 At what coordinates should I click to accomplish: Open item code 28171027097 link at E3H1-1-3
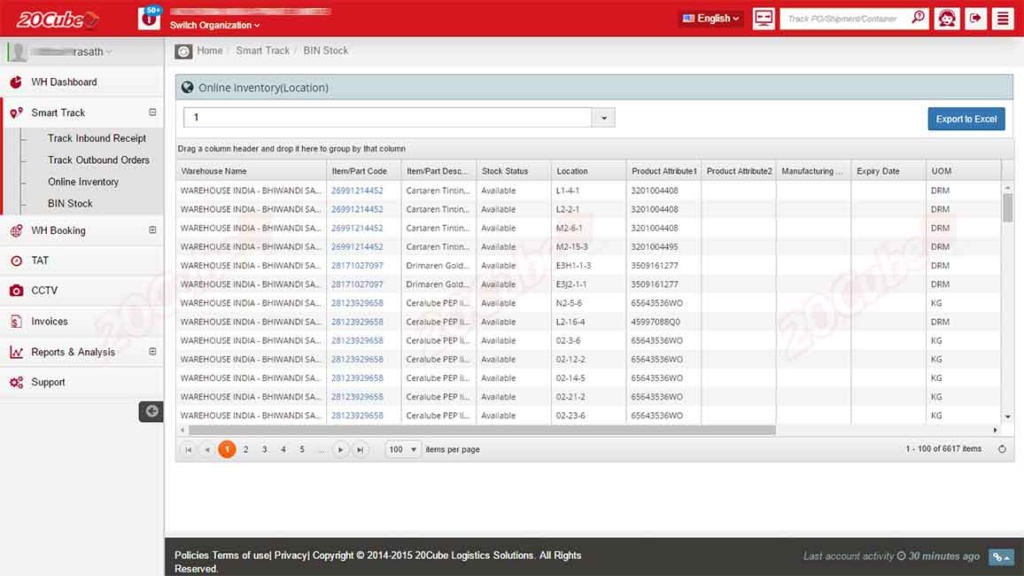tap(357, 266)
